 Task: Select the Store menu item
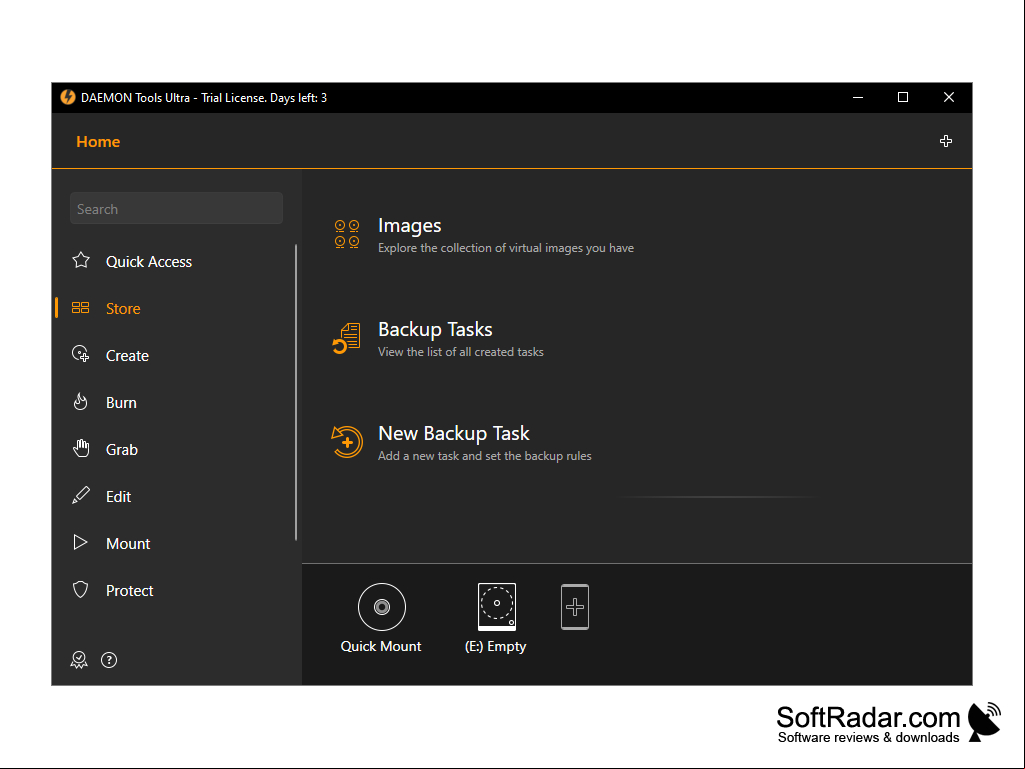tap(123, 309)
